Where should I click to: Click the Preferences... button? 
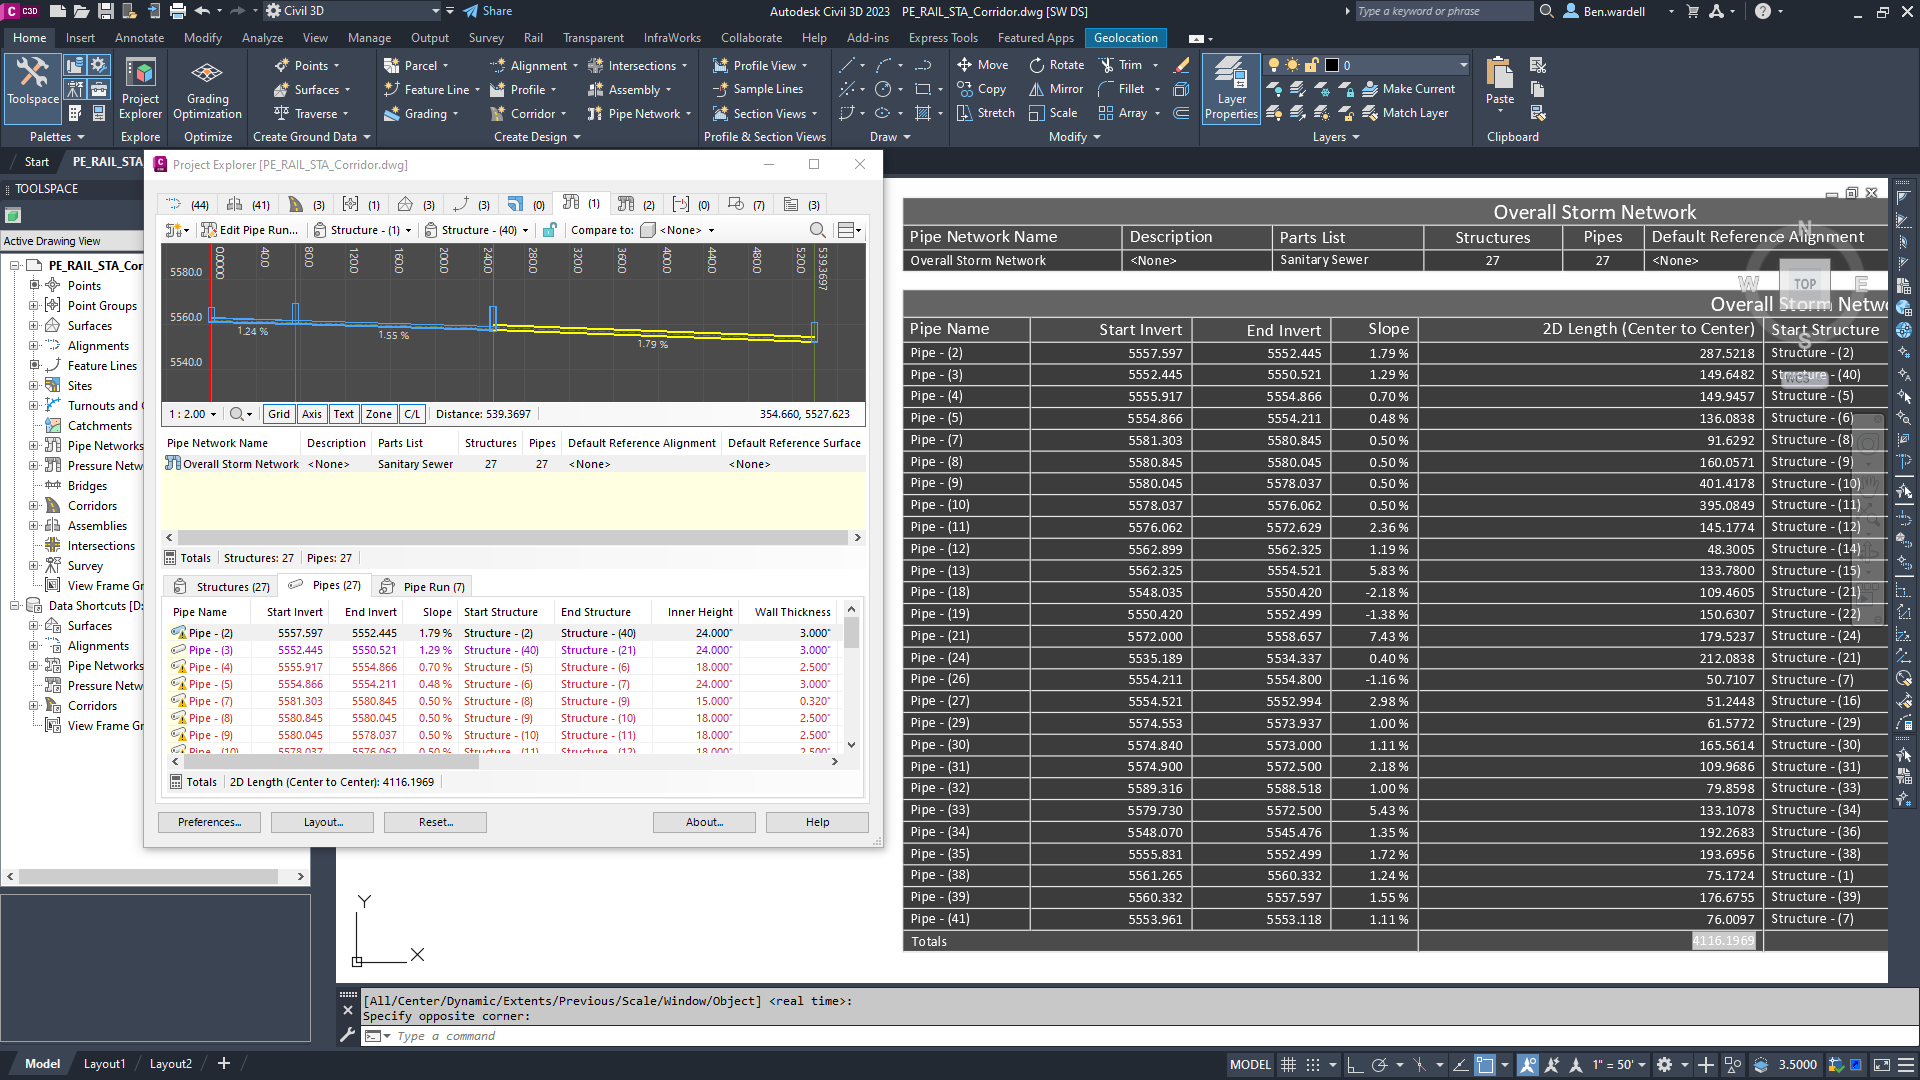(209, 822)
